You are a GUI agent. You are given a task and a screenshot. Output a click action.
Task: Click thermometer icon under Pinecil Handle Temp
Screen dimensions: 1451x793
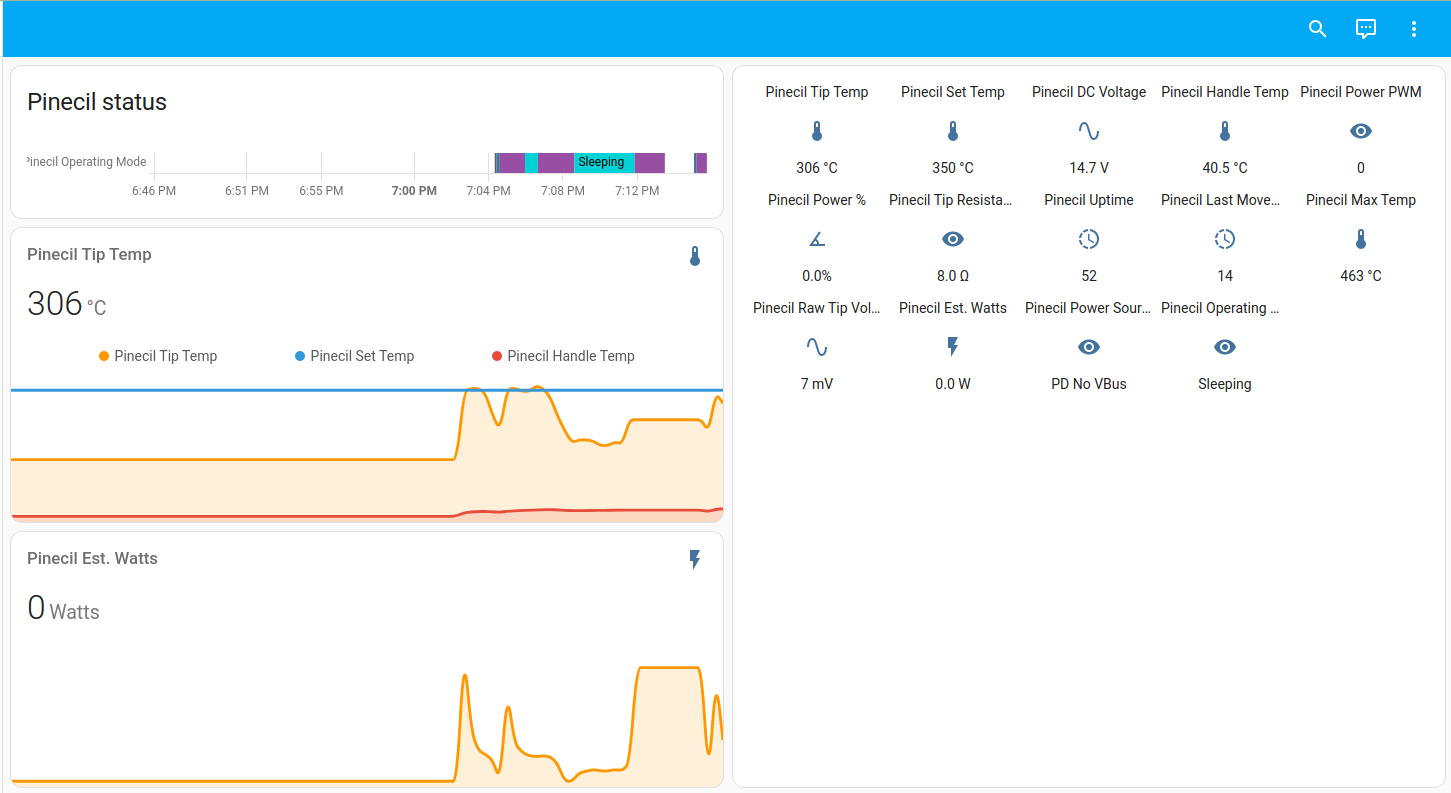pyautogui.click(x=1224, y=131)
